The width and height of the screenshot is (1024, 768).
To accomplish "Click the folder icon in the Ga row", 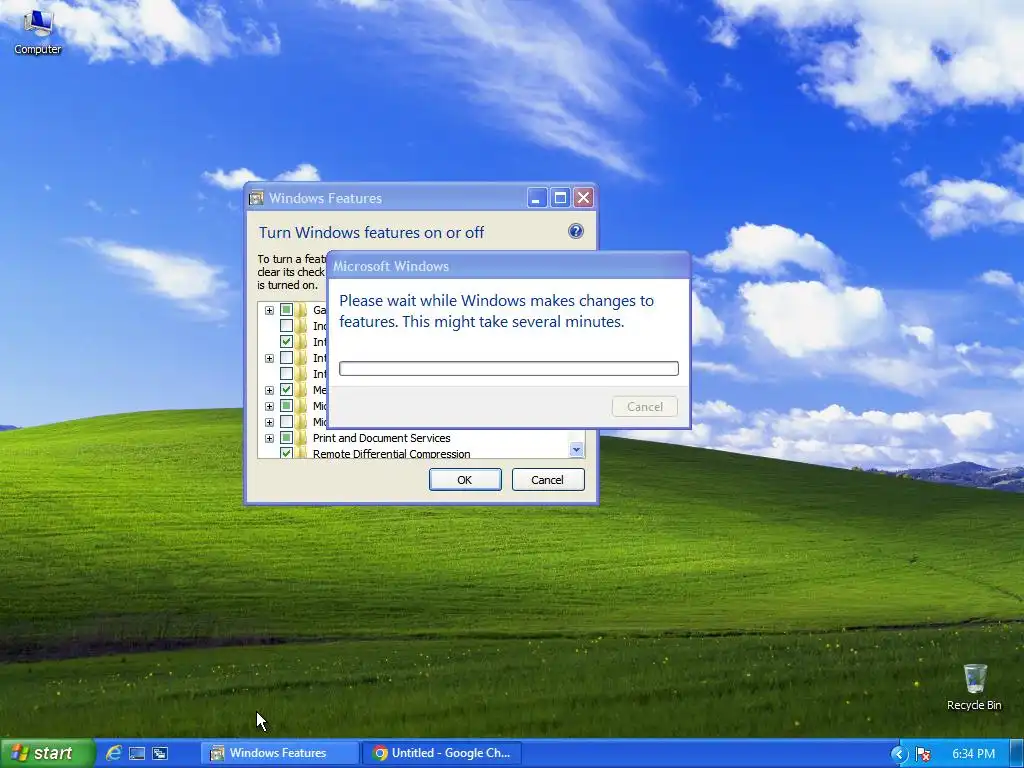I will click(301, 310).
